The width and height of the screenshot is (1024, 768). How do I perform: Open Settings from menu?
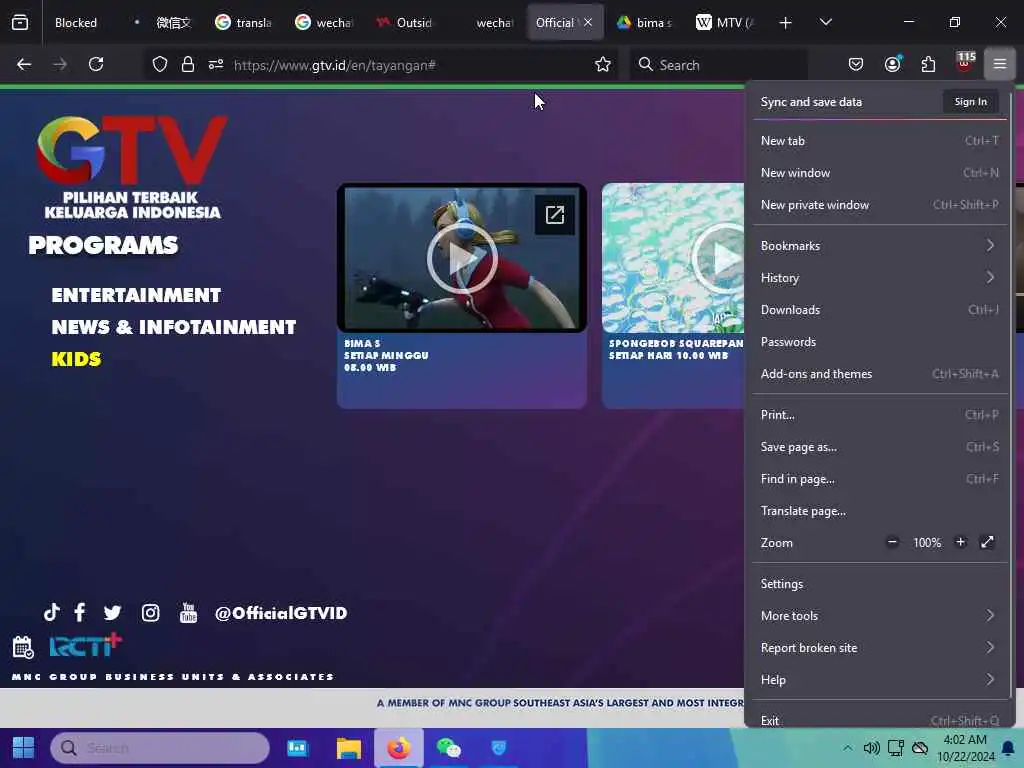[879, 584]
